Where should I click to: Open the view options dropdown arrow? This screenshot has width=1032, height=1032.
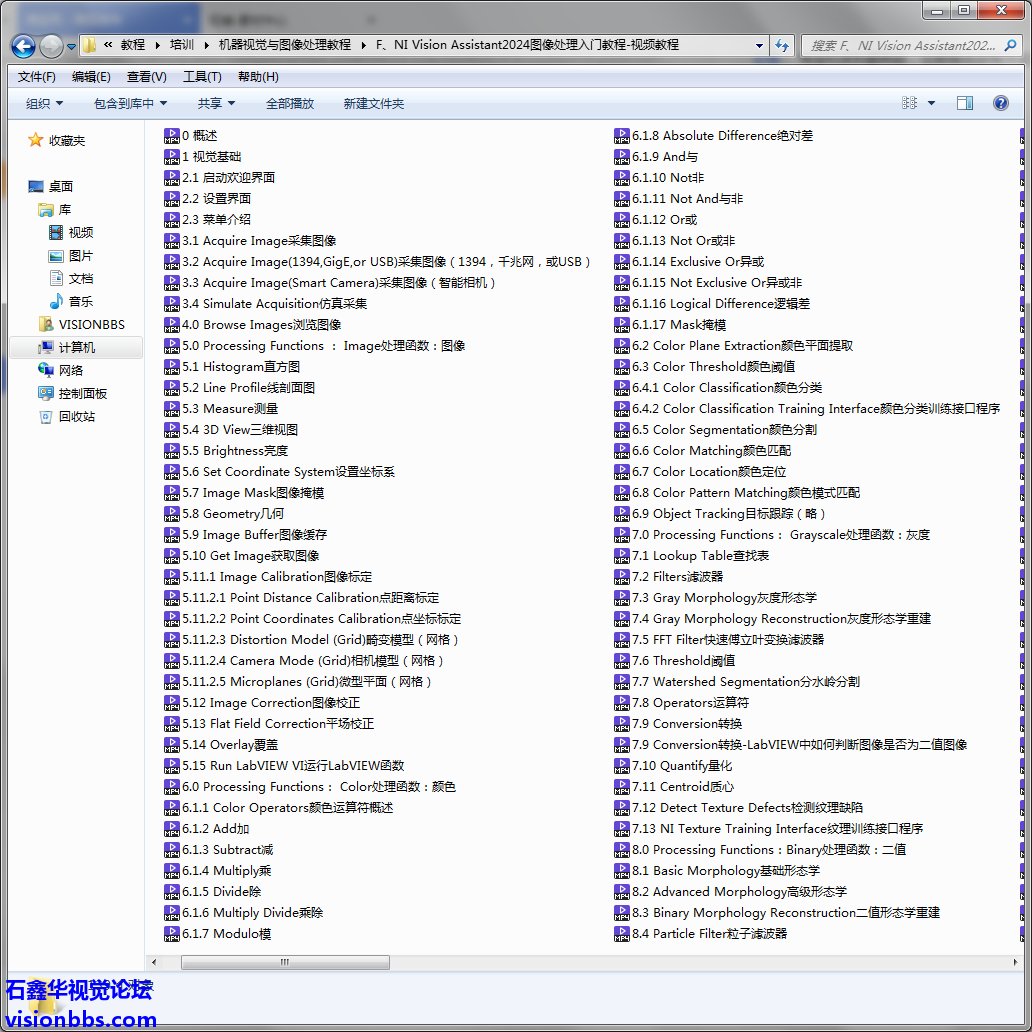point(931,103)
